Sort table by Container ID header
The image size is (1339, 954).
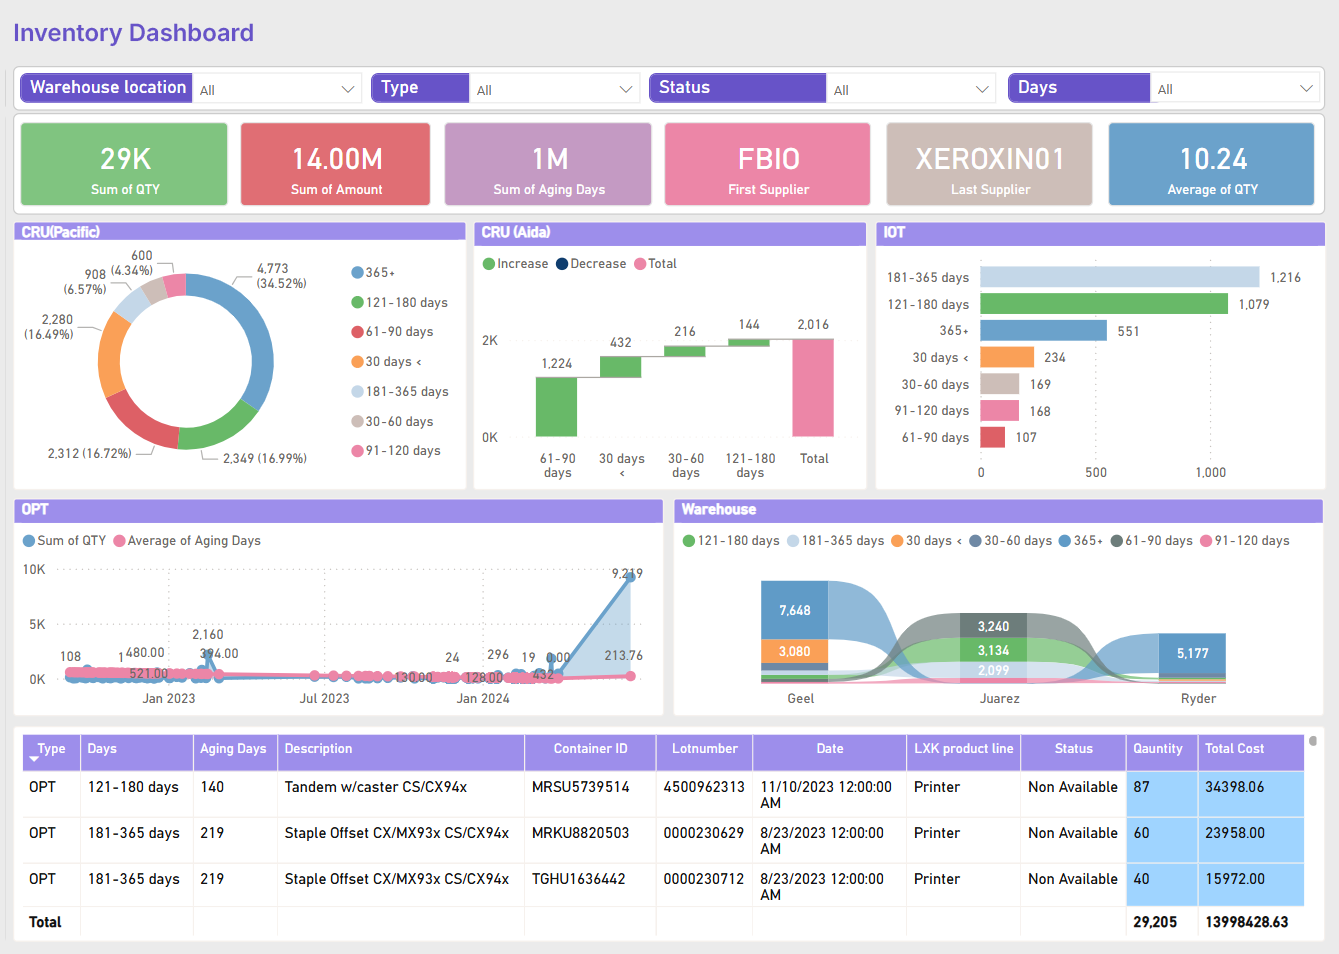point(590,749)
